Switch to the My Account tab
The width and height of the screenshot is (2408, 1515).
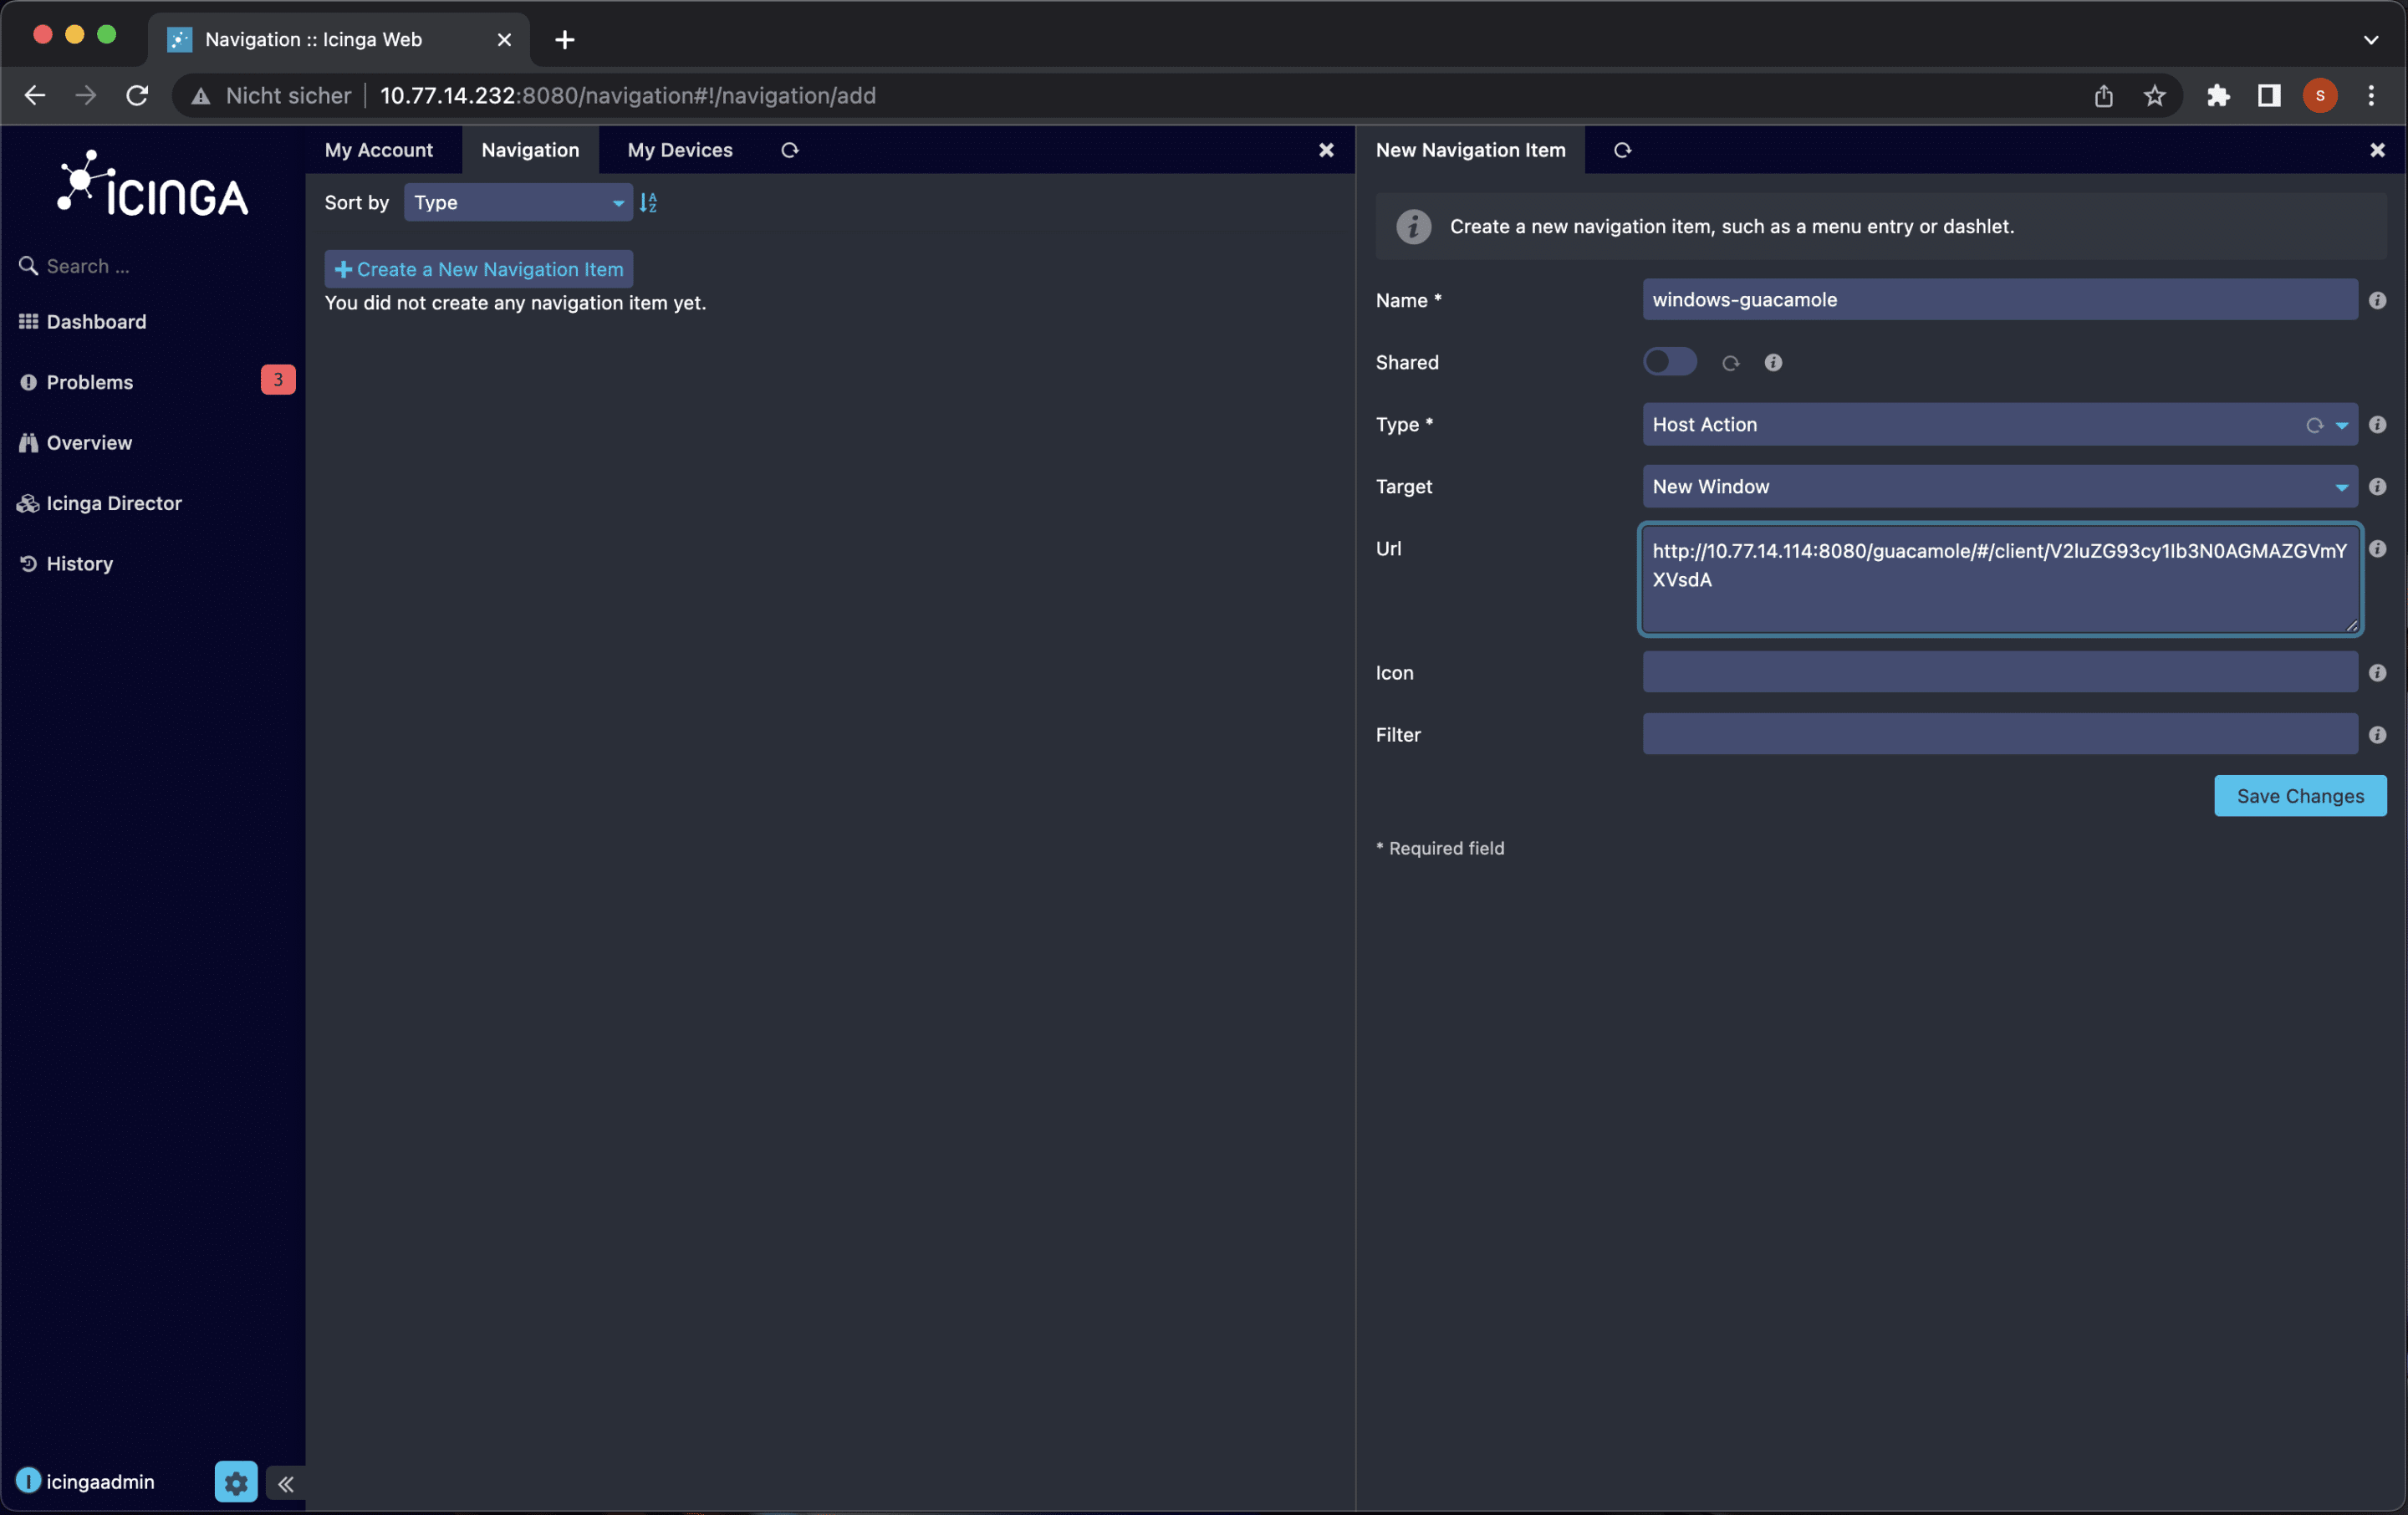point(378,150)
